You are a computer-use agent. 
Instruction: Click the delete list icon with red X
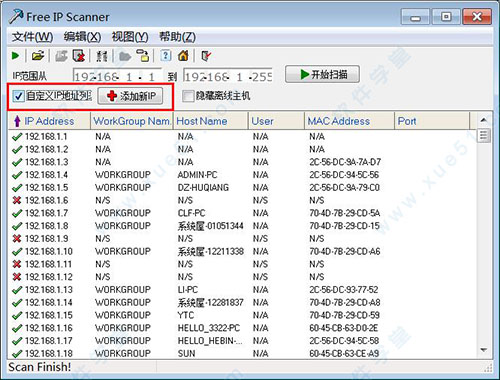(79, 56)
